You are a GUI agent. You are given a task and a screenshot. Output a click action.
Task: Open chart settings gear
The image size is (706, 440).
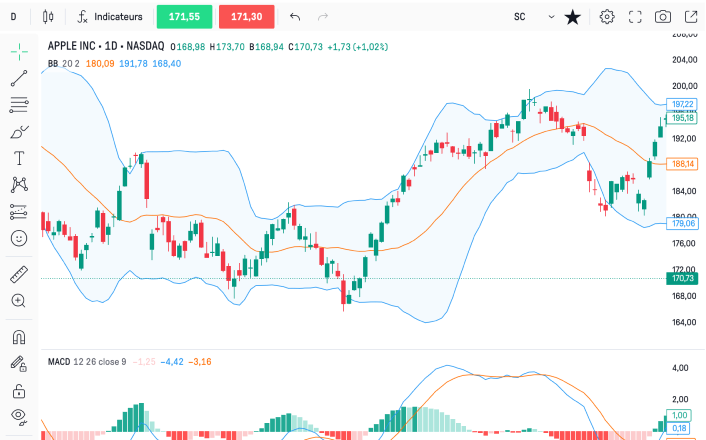tap(607, 17)
